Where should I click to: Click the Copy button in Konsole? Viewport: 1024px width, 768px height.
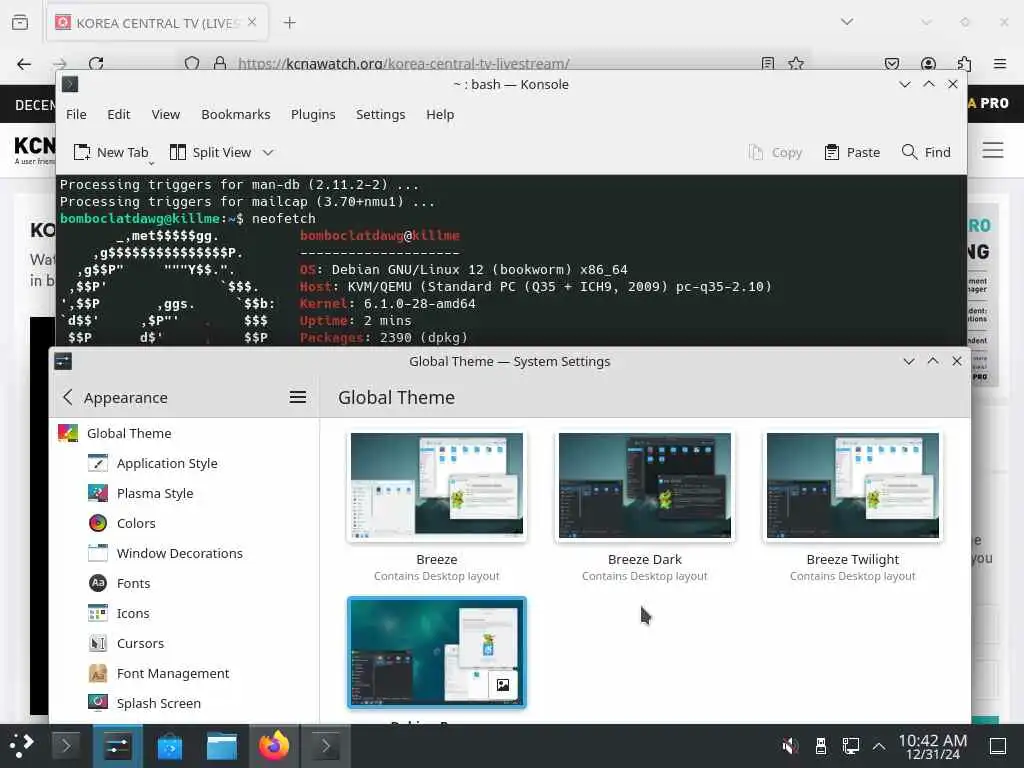tap(775, 152)
